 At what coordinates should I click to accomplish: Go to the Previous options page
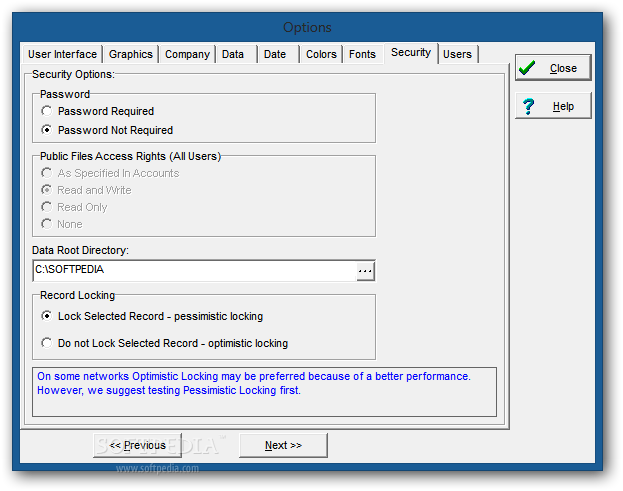(x=137, y=445)
